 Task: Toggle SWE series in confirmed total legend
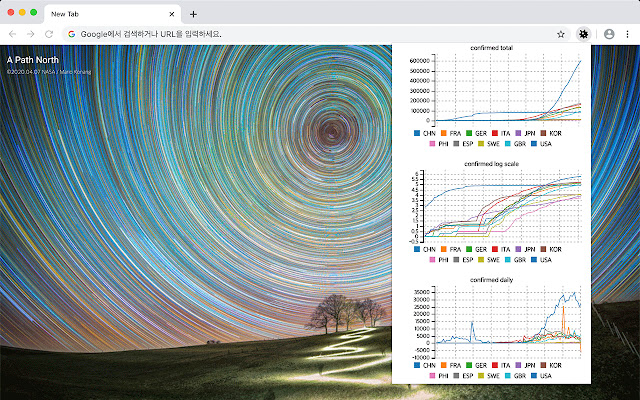pyautogui.click(x=489, y=144)
